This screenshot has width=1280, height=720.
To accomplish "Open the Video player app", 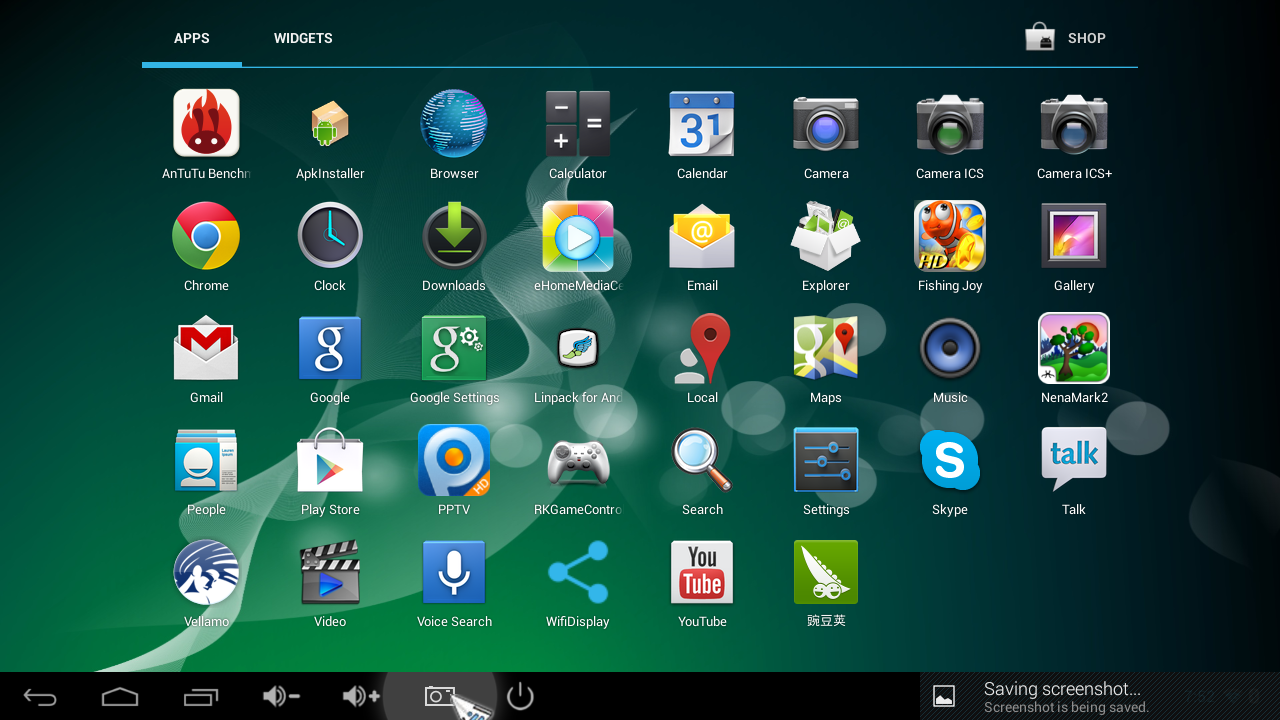I will (330, 572).
